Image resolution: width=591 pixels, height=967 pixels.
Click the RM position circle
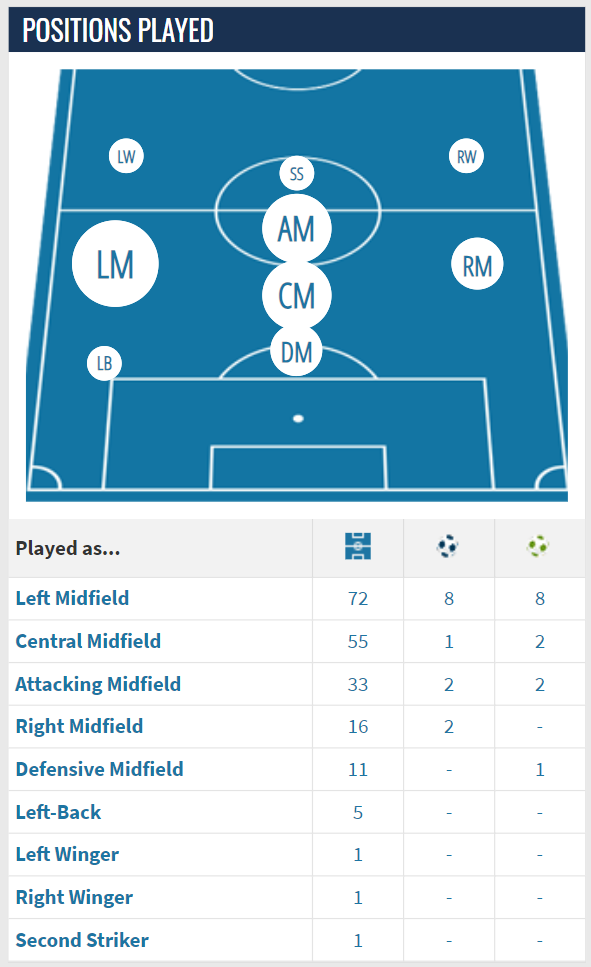[477, 264]
